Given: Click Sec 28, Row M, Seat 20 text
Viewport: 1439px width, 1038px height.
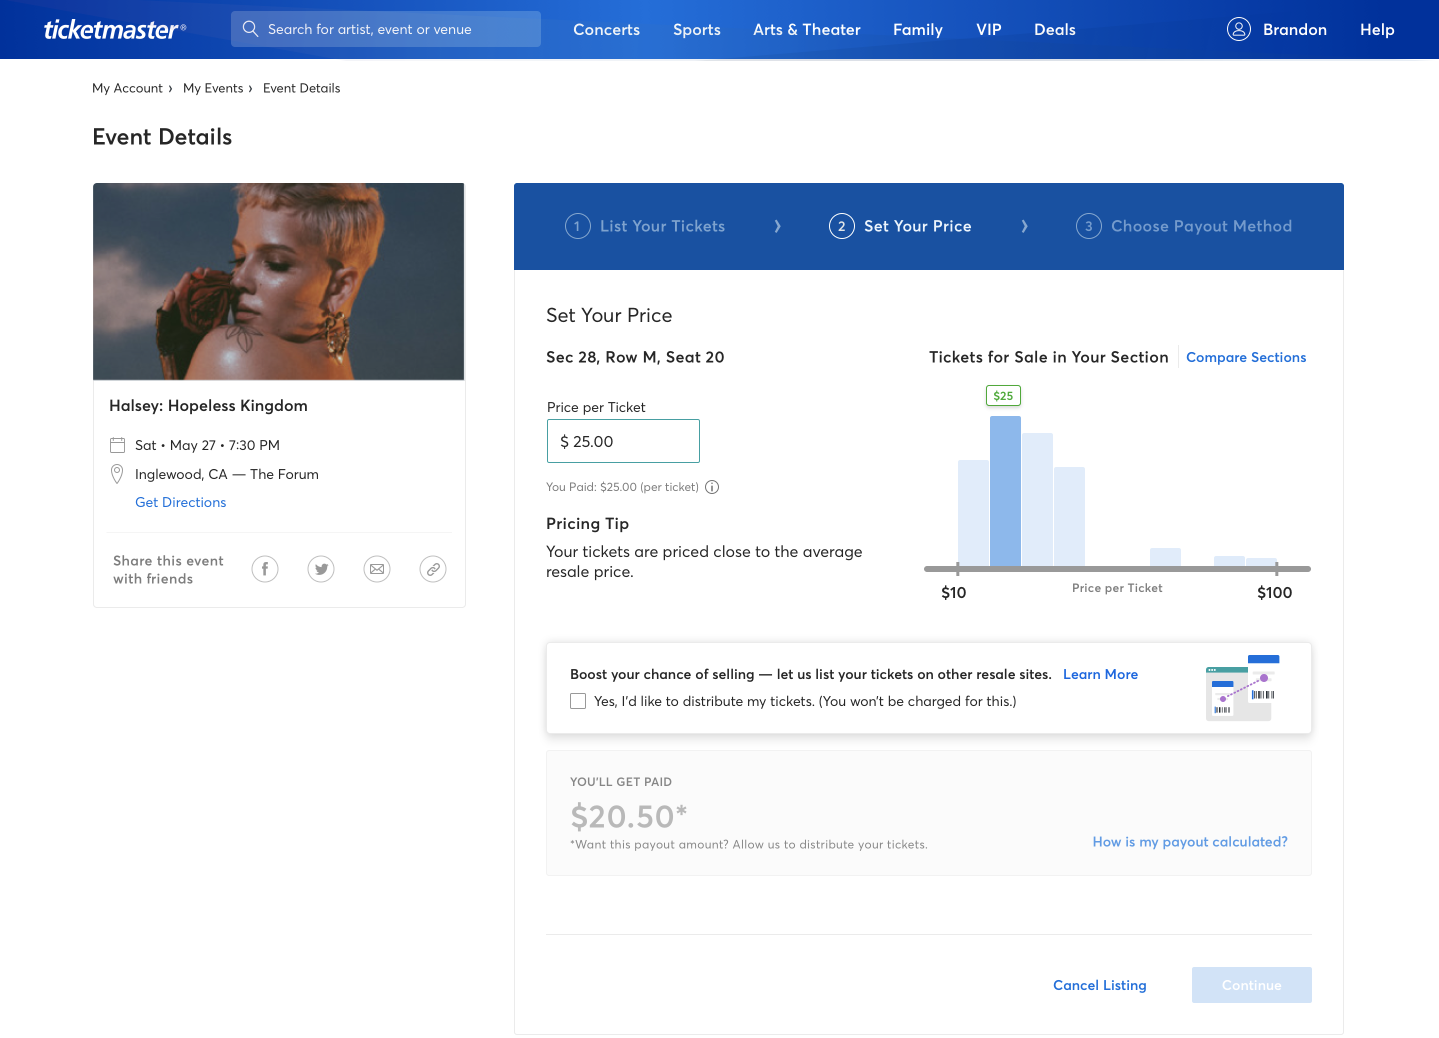Looking at the screenshot, I should [635, 357].
